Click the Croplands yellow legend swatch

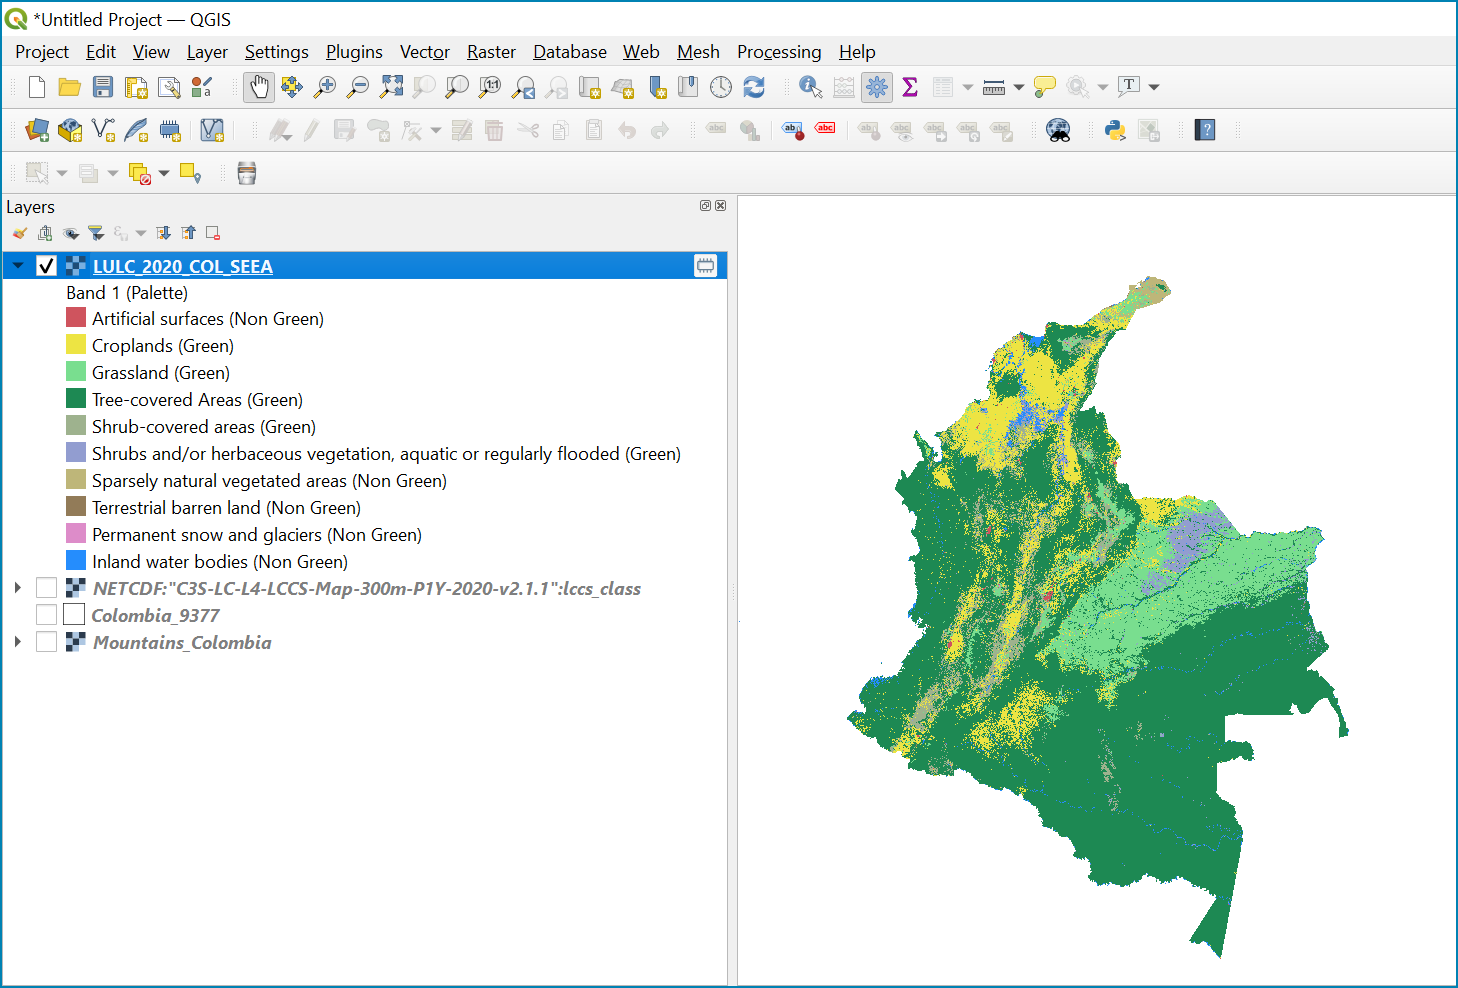coord(76,345)
